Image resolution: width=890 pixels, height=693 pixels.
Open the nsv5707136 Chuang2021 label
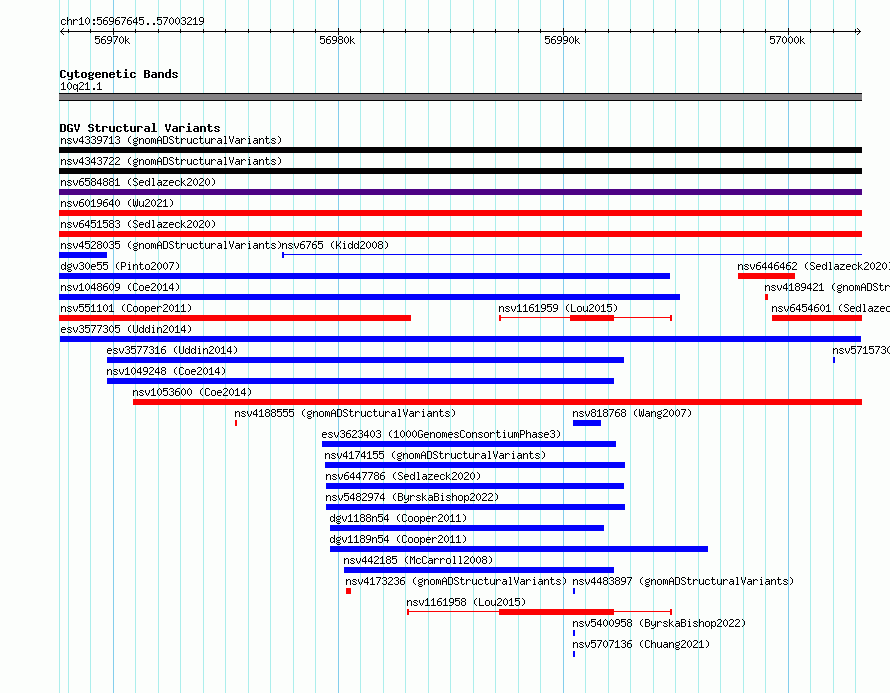tap(641, 644)
